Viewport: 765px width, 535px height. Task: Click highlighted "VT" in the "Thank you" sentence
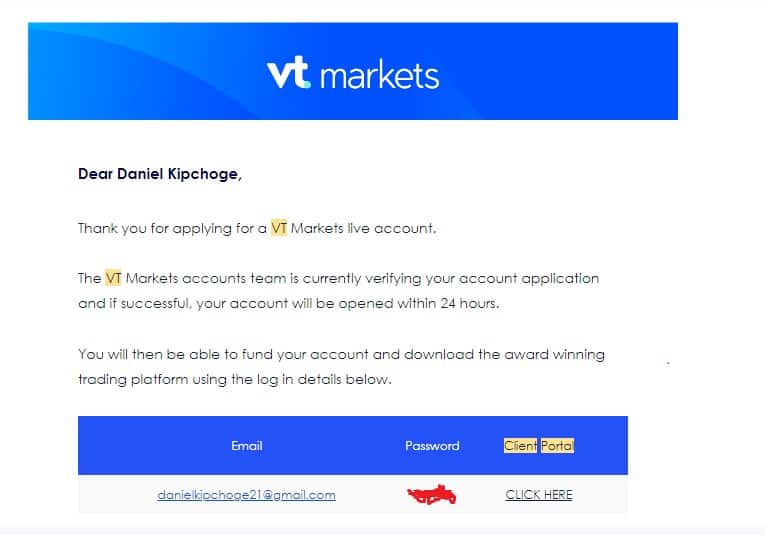279,228
